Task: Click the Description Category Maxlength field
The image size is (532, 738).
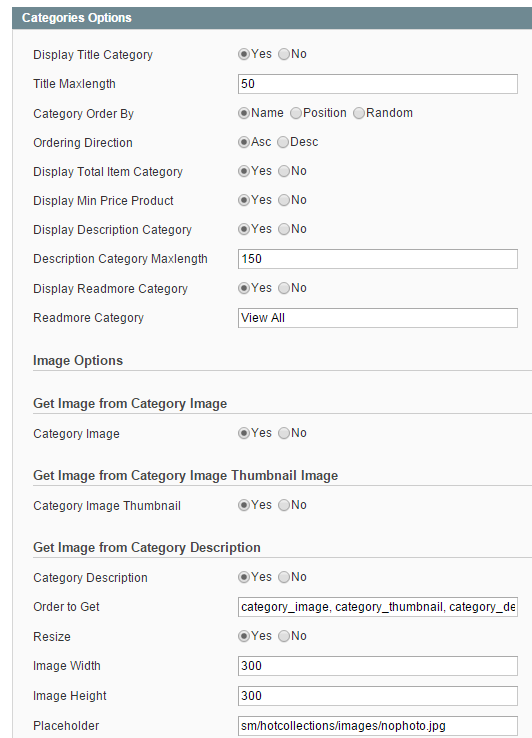Action: 378,259
